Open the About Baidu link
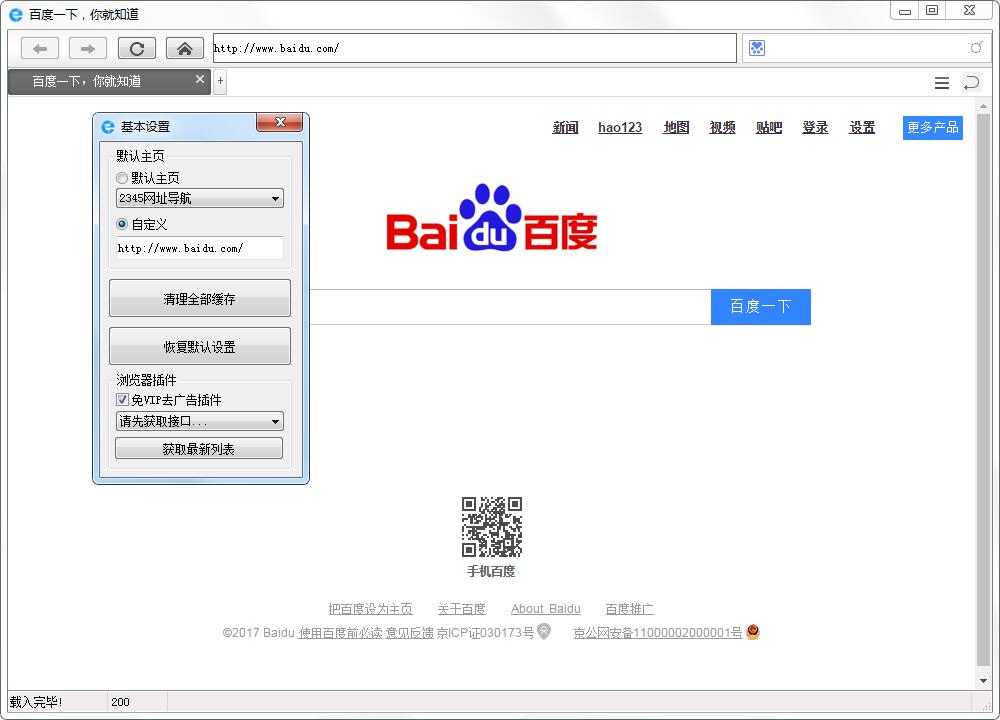 click(546, 608)
